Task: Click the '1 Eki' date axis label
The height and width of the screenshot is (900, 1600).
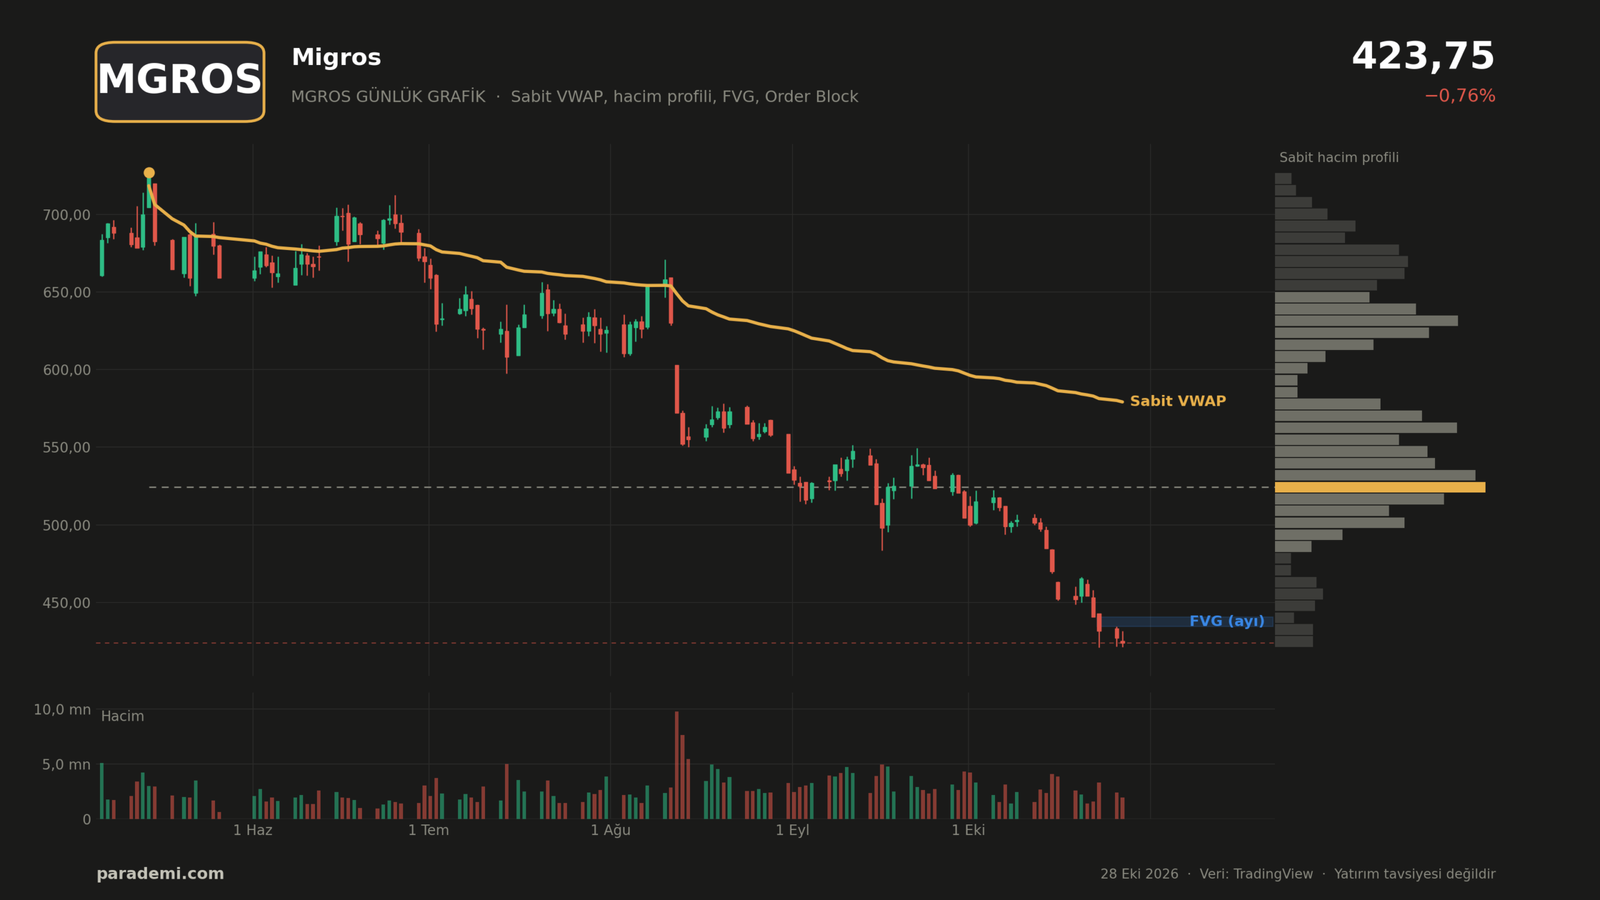Action: [x=969, y=830]
